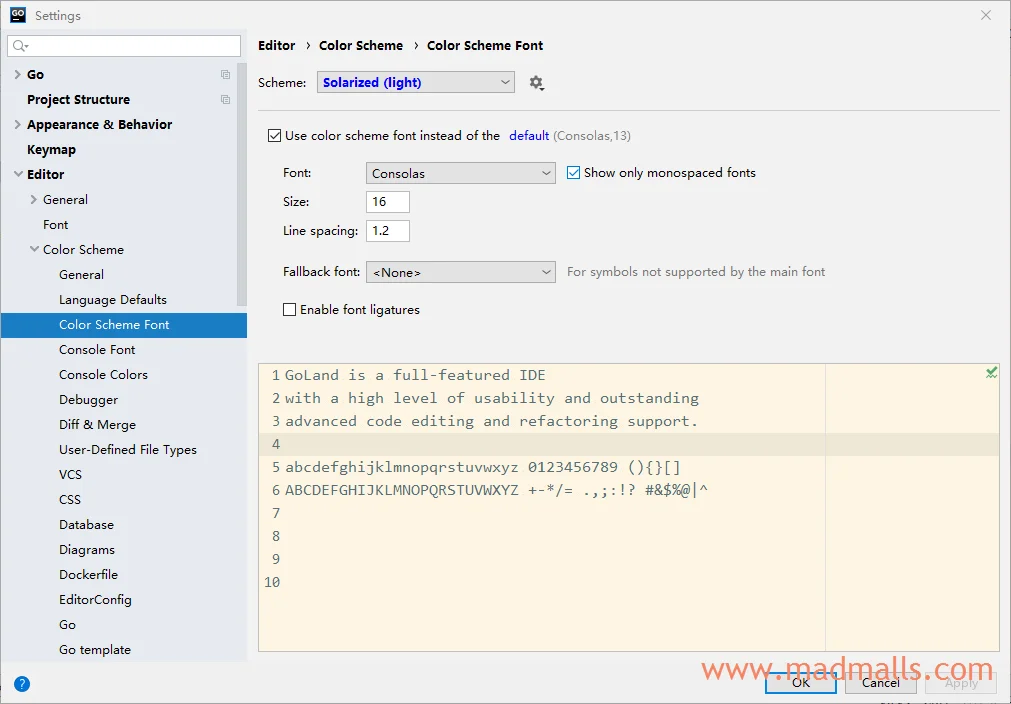Open the Console Colors page
This screenshot has width=1011, height=704.
[x=103, y=375]
